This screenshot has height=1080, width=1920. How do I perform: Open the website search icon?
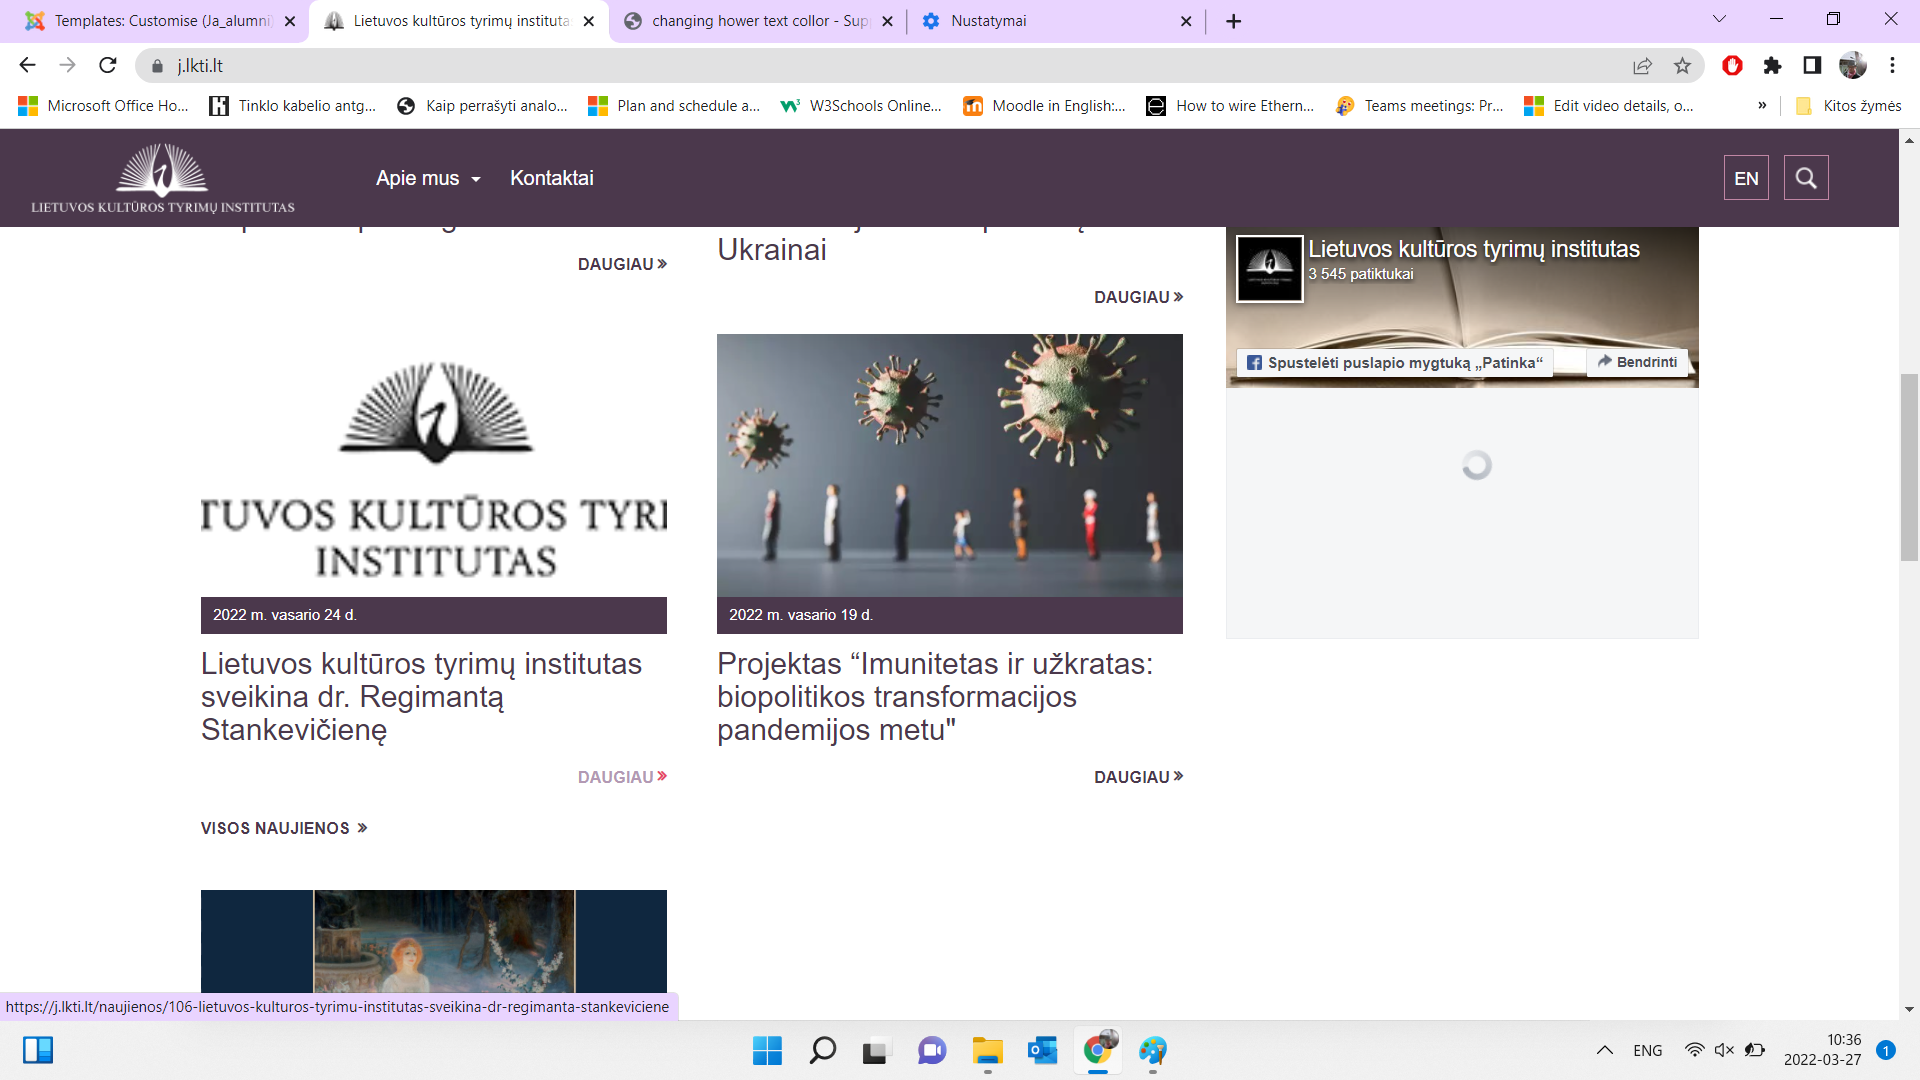[1805, 178]
